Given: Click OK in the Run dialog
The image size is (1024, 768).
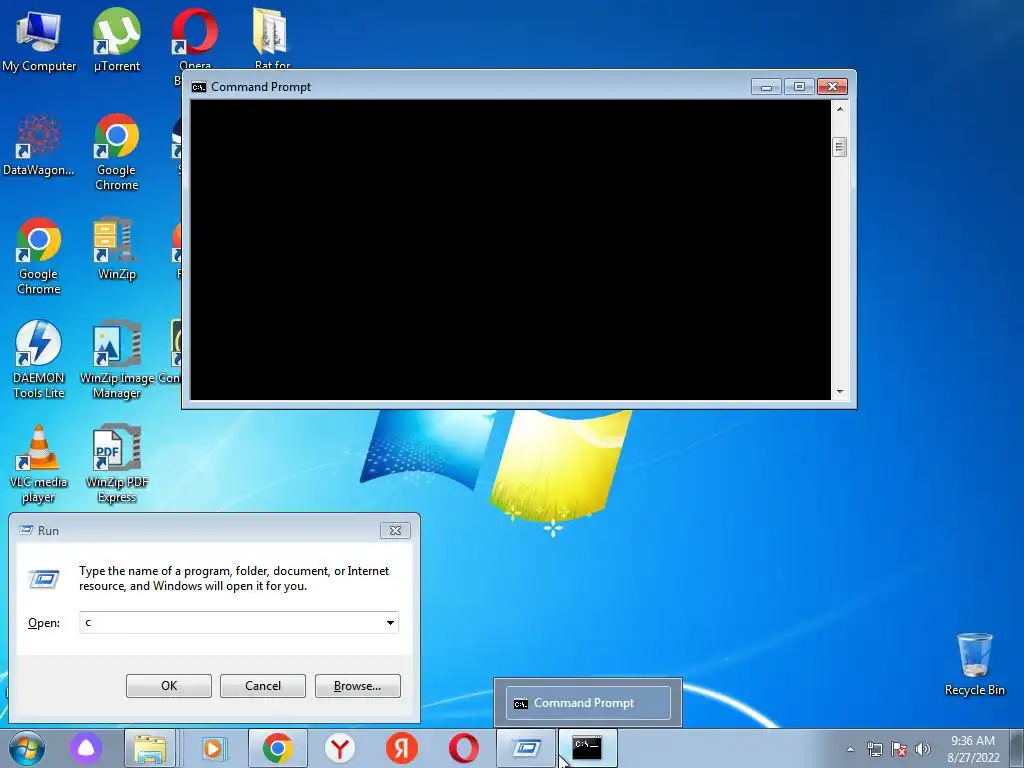Looking at the screenshot, I should pyautogui.click(x=168, y=686).
